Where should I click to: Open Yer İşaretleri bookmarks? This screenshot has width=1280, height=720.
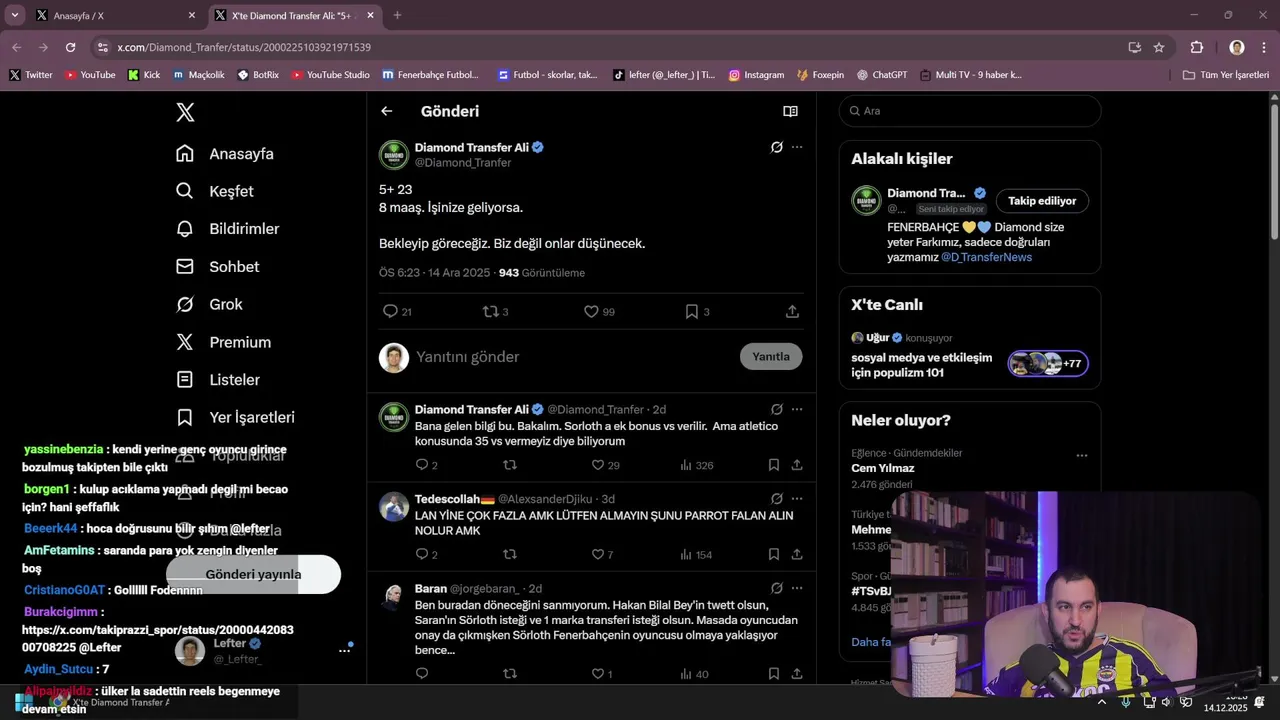235,417
